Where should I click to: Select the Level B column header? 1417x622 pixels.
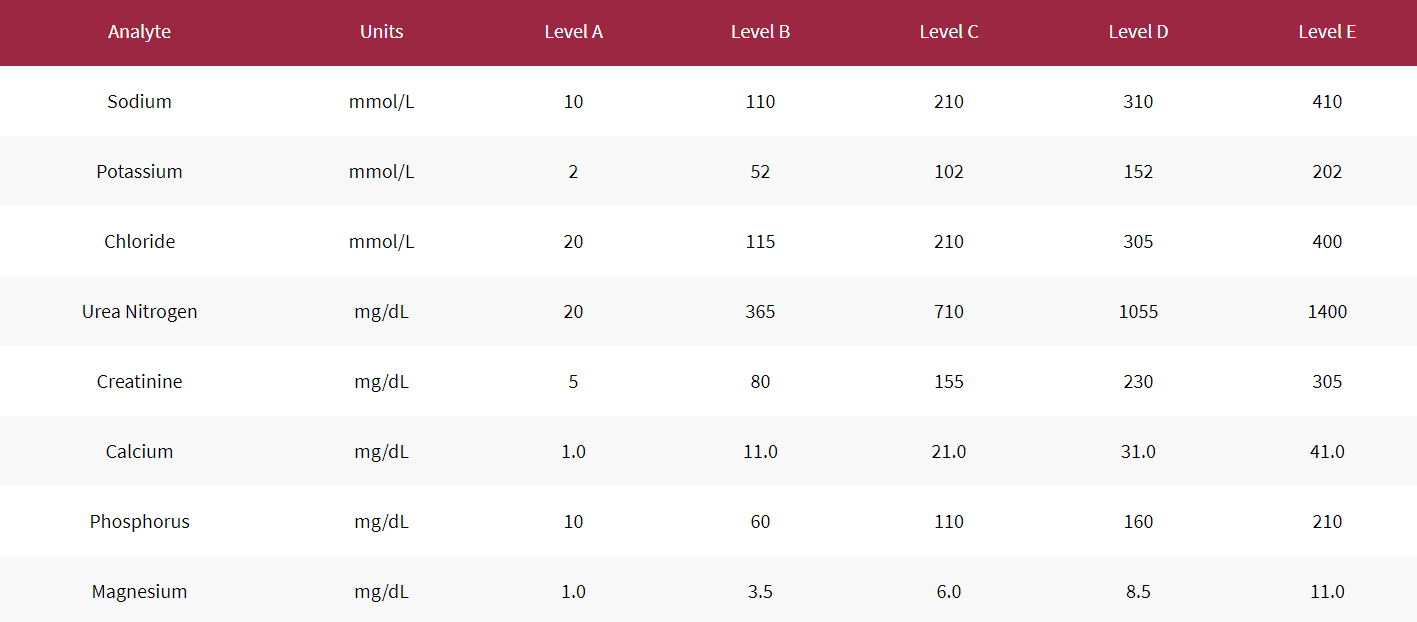760,32
